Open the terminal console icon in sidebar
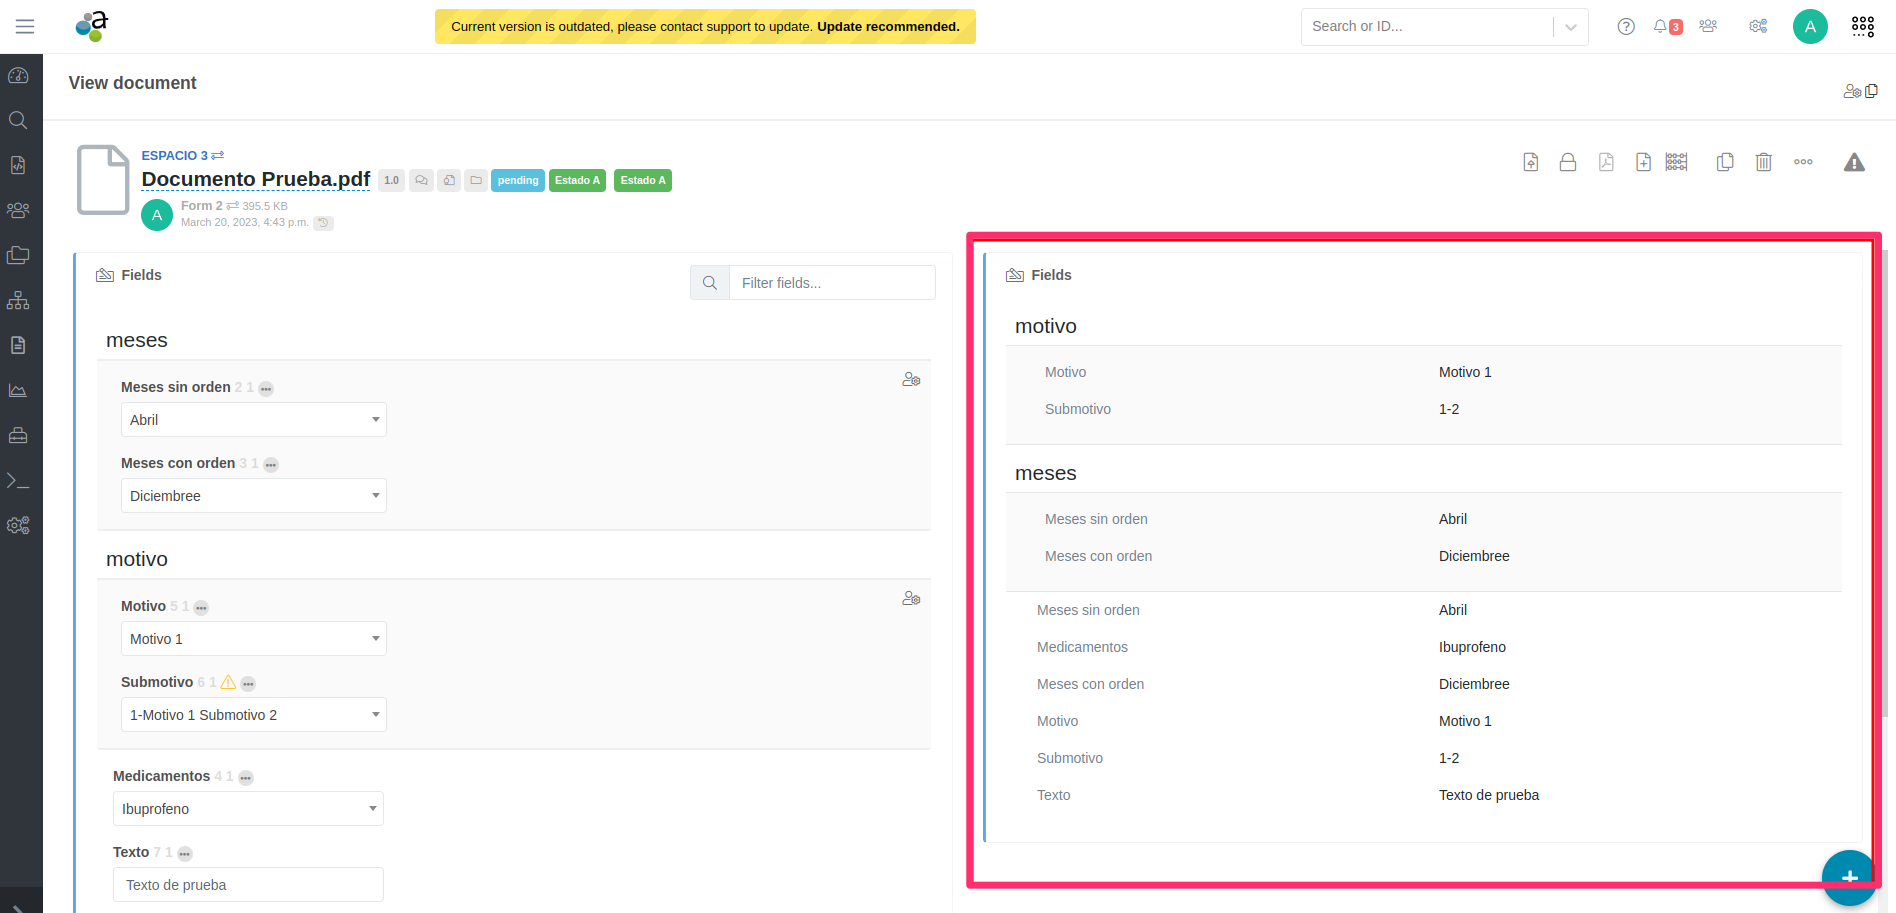1896x913 pixels. pos(18,481)
